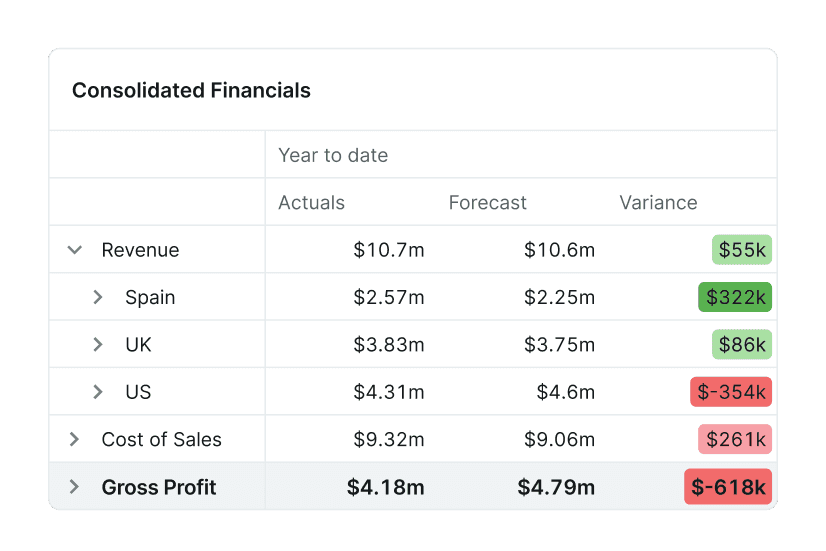
Task: Click the $86k UK variance badge
Action: click(741, 345)
